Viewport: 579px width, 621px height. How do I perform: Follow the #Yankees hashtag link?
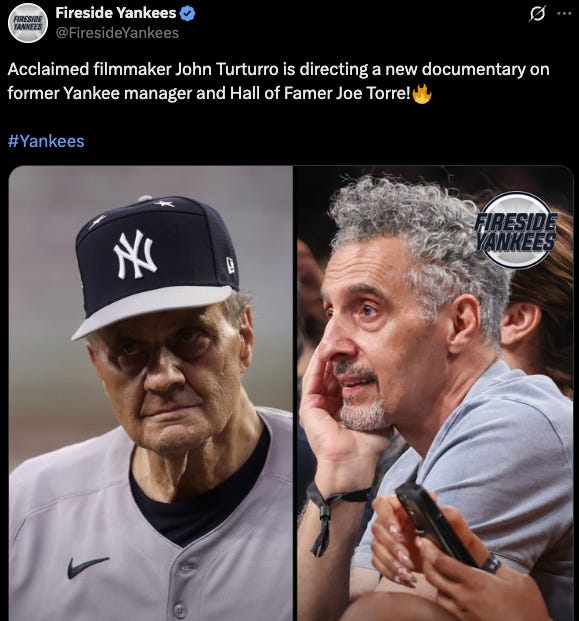[46, 141]
